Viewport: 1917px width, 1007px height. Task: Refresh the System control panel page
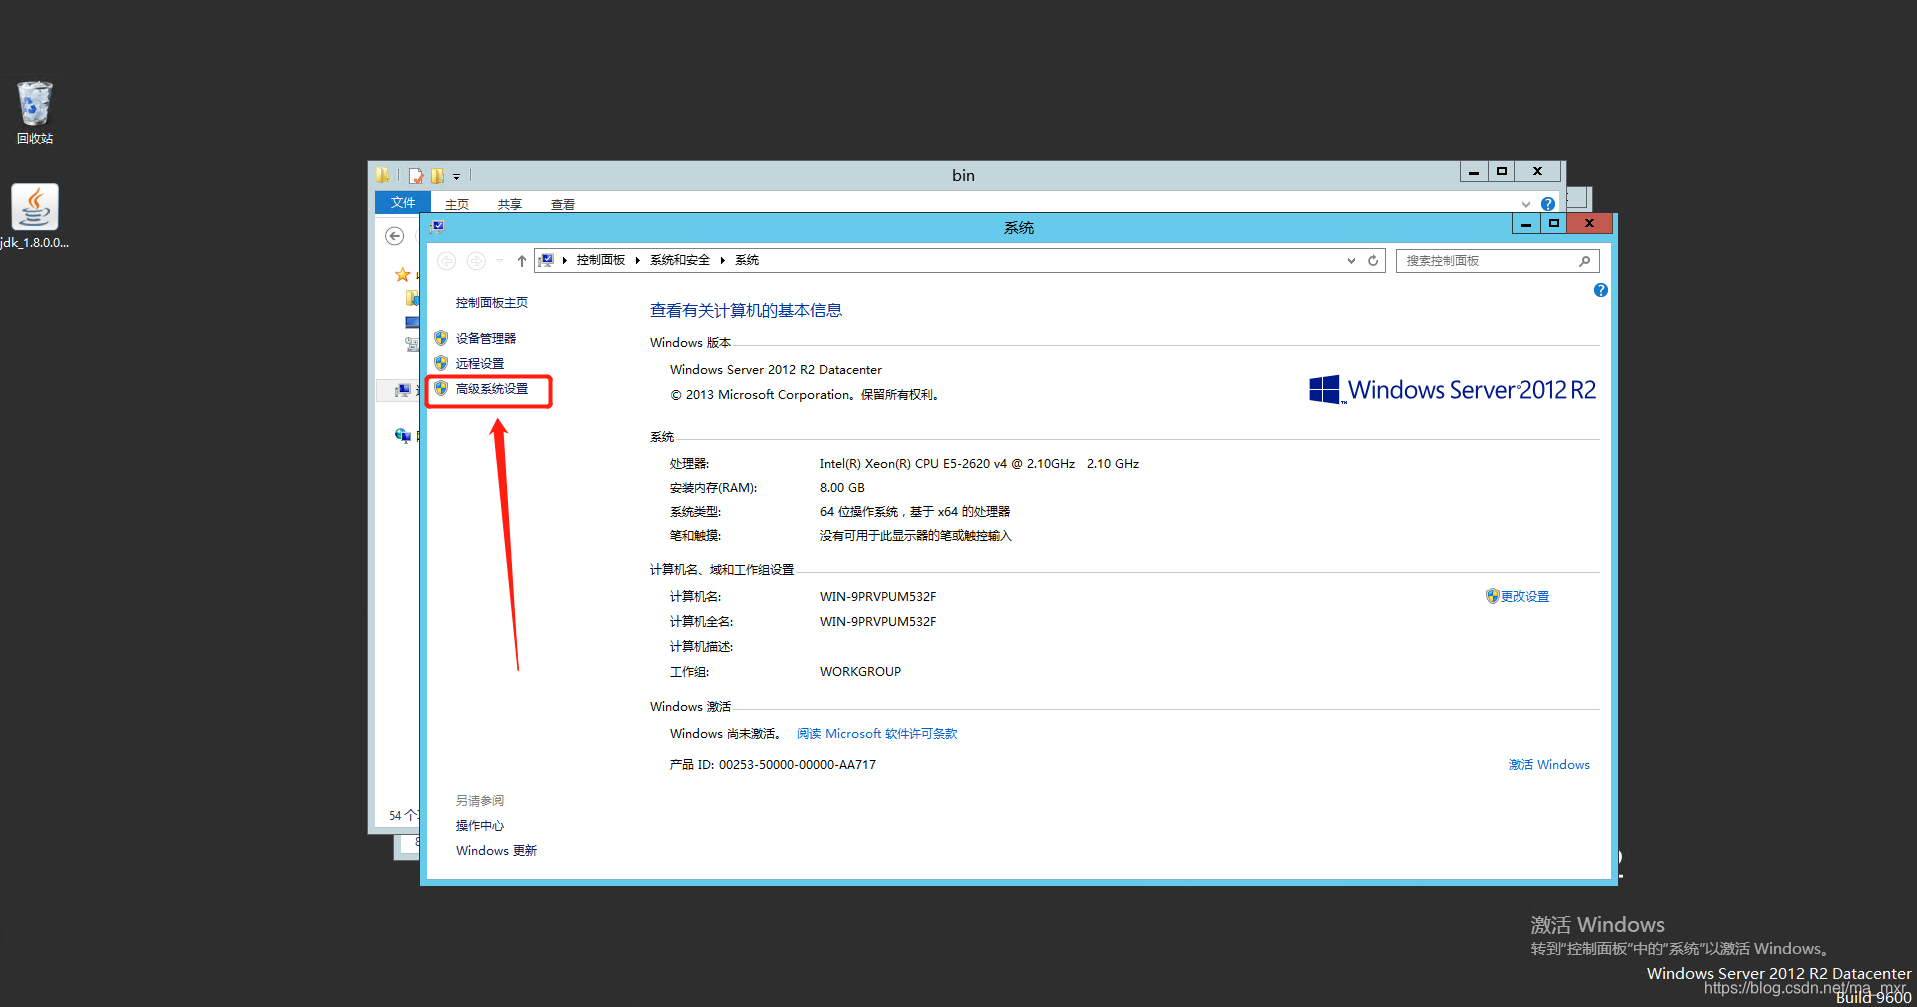tap(1373, 261)
